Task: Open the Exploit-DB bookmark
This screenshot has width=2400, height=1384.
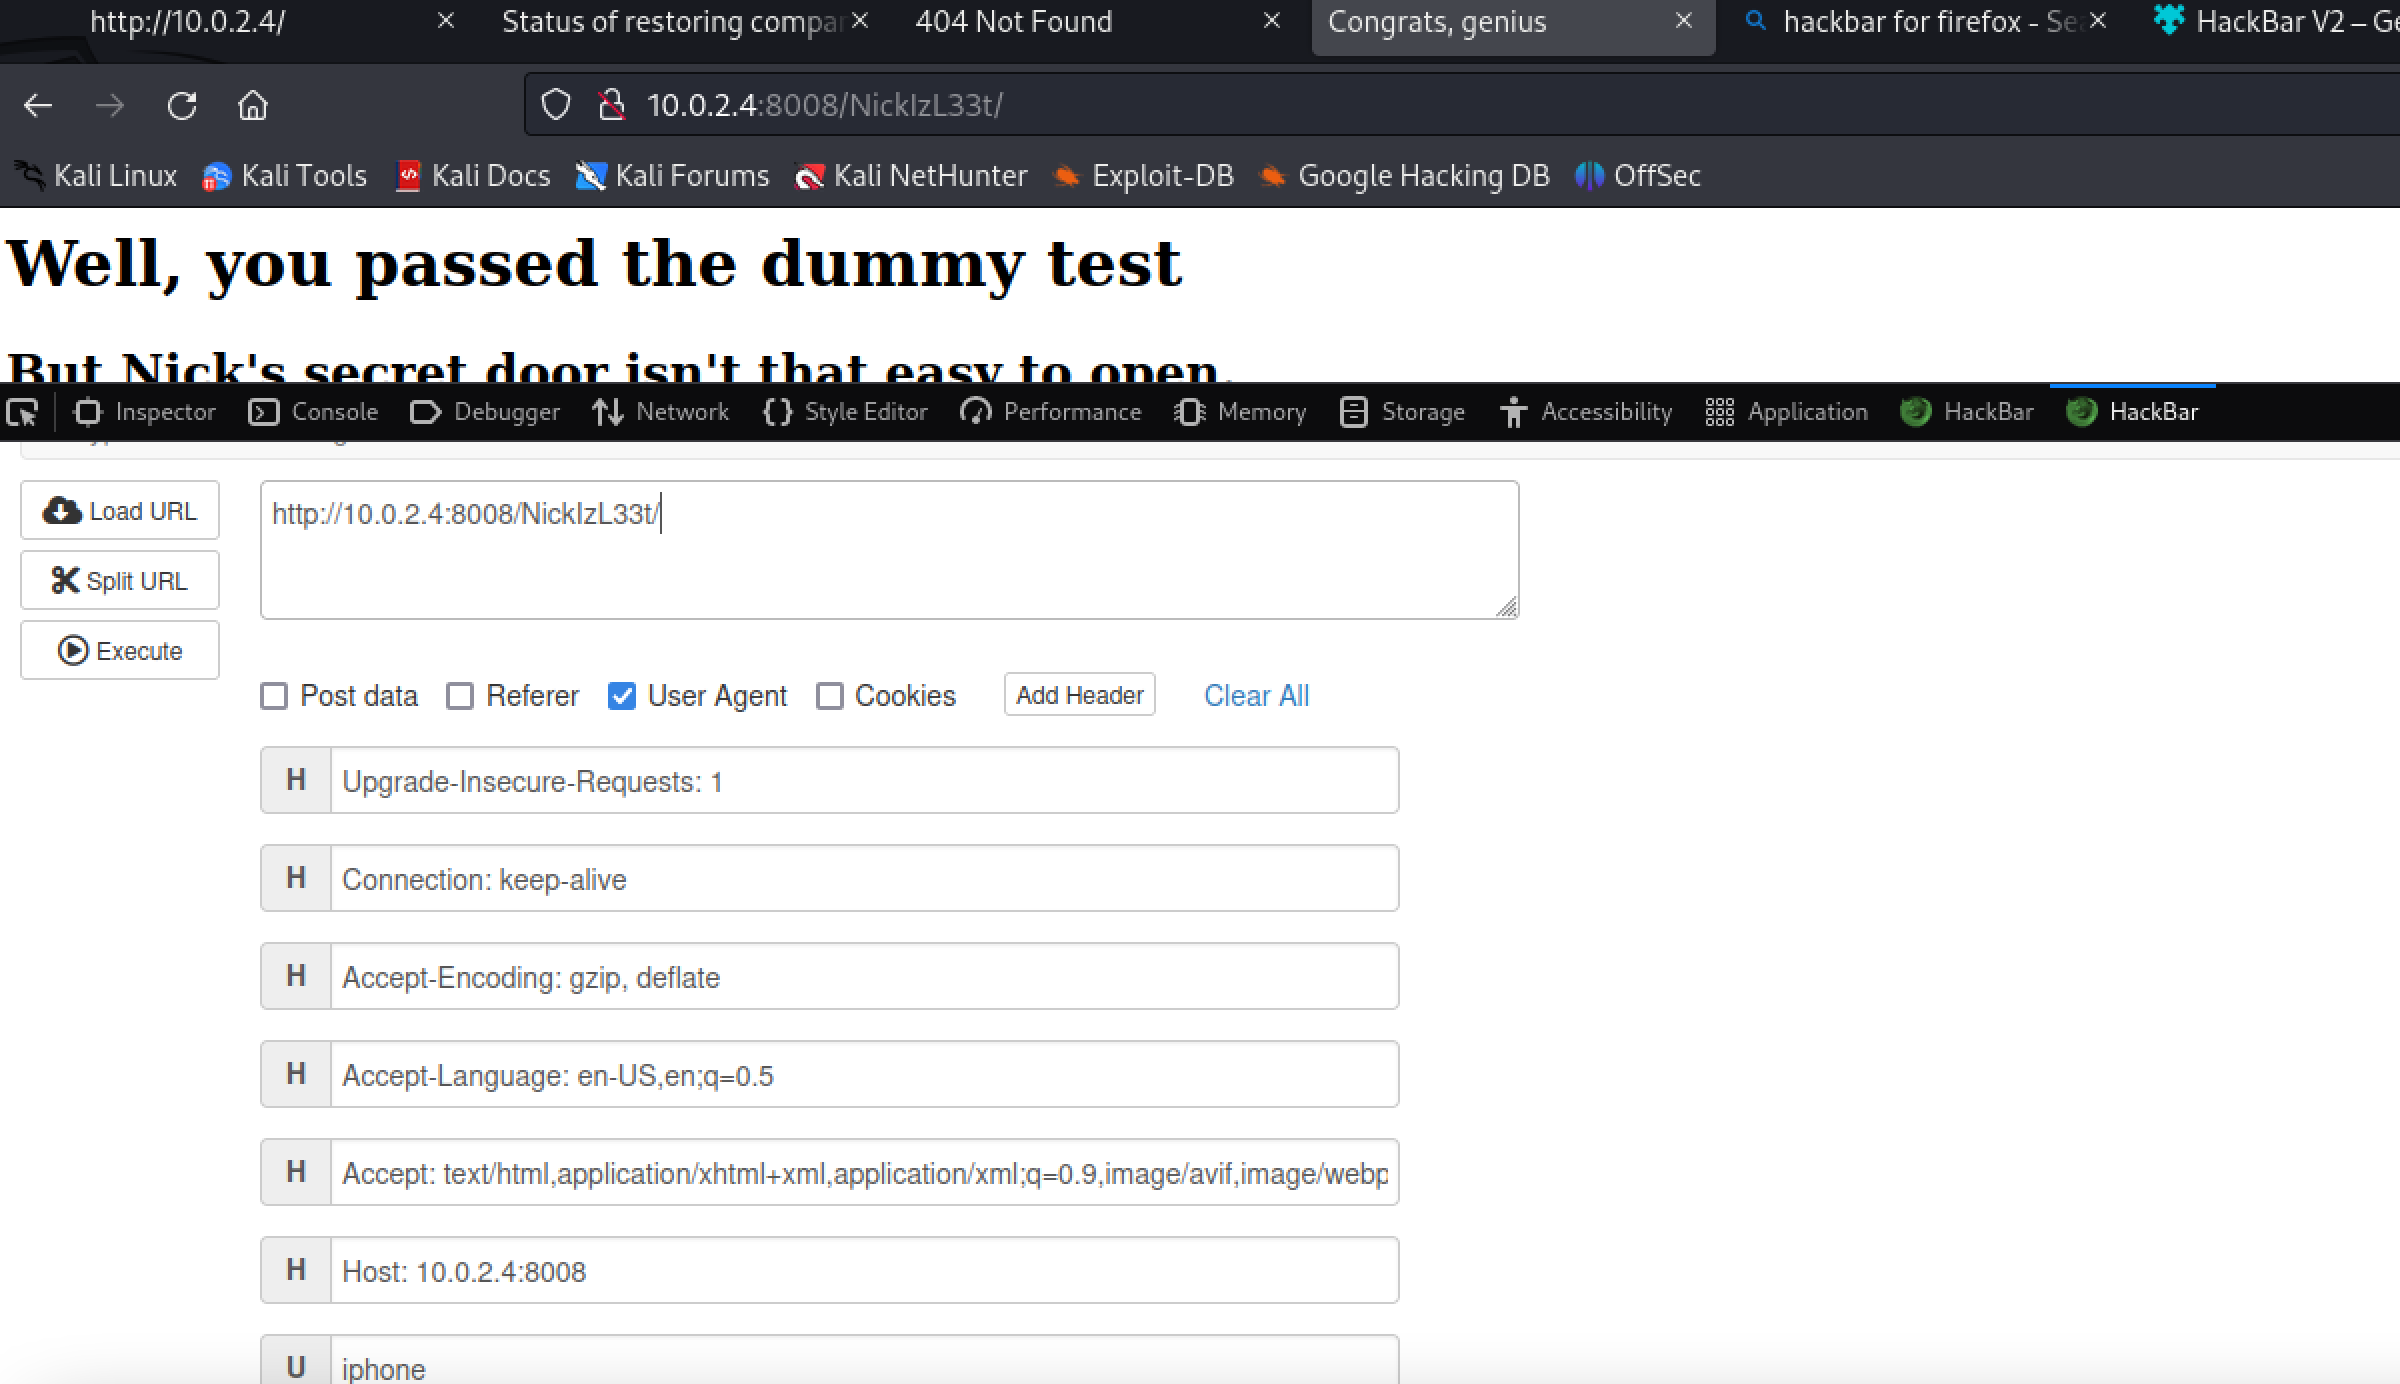Action: point(1143,176)
